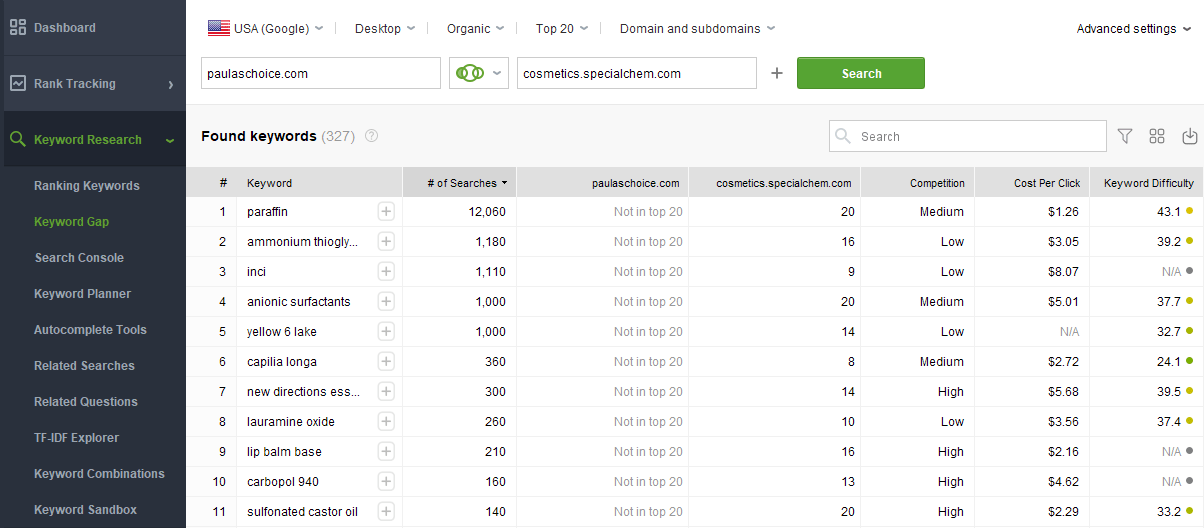
Task: Click the Rank Tracking chart icon
Action: coord(18,84)
